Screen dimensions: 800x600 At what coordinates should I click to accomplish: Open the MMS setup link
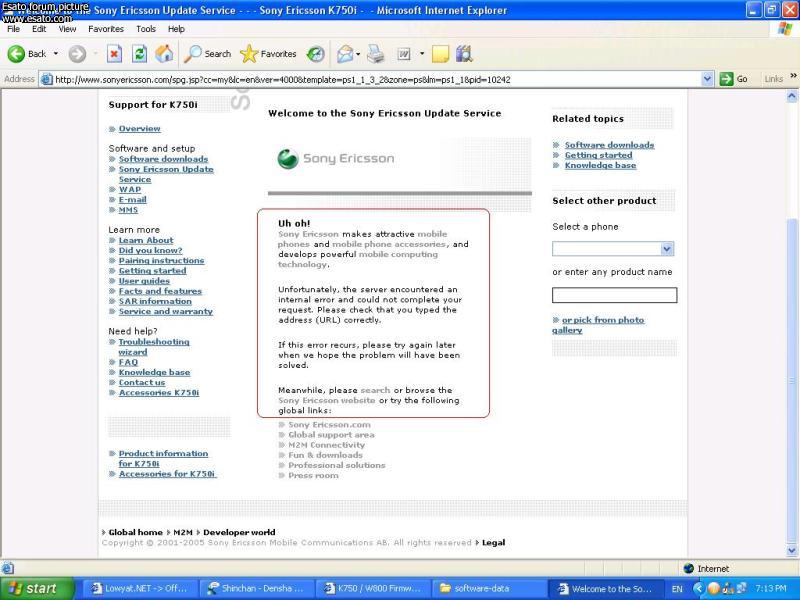tap(128, 210)
